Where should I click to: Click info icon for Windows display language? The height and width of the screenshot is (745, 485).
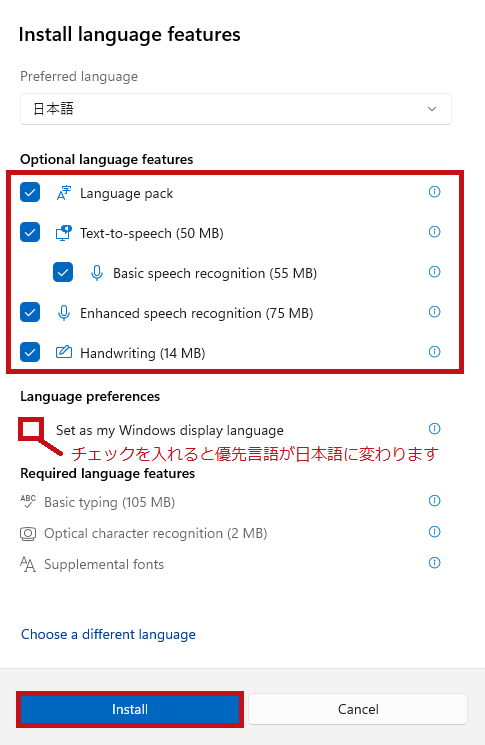coord(434,429)
